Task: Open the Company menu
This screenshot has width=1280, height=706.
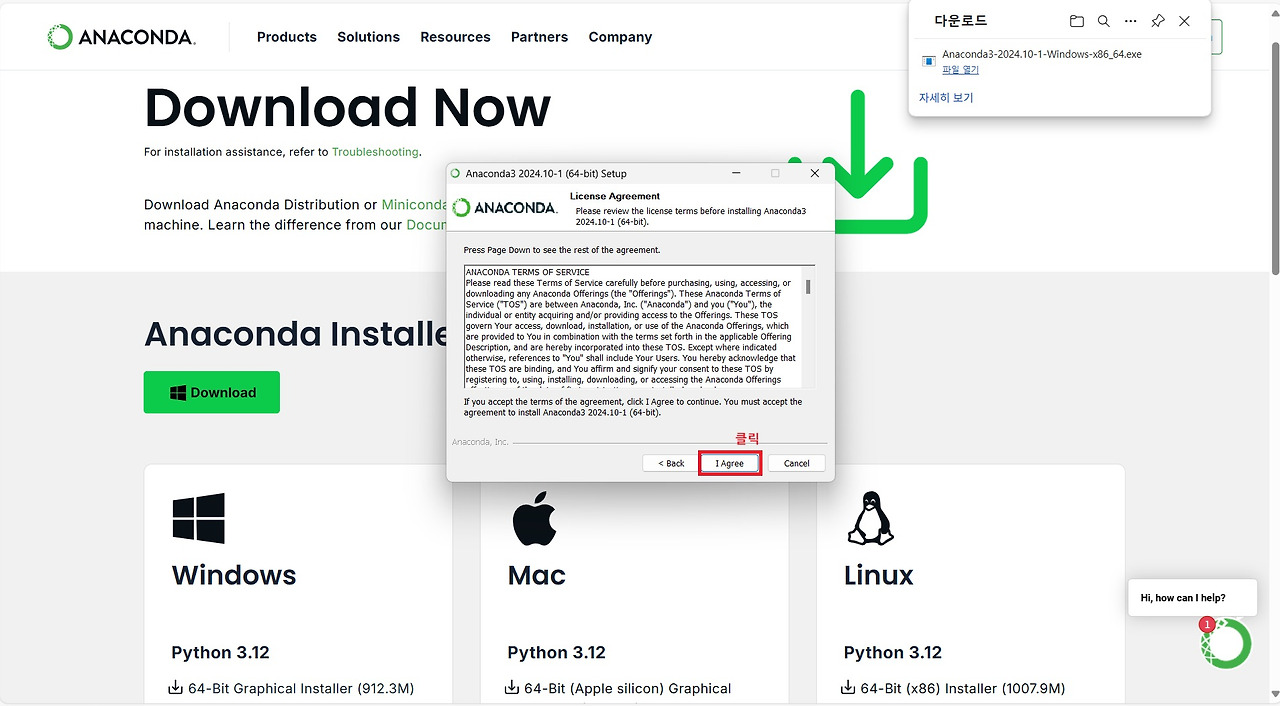Action: 620,37
